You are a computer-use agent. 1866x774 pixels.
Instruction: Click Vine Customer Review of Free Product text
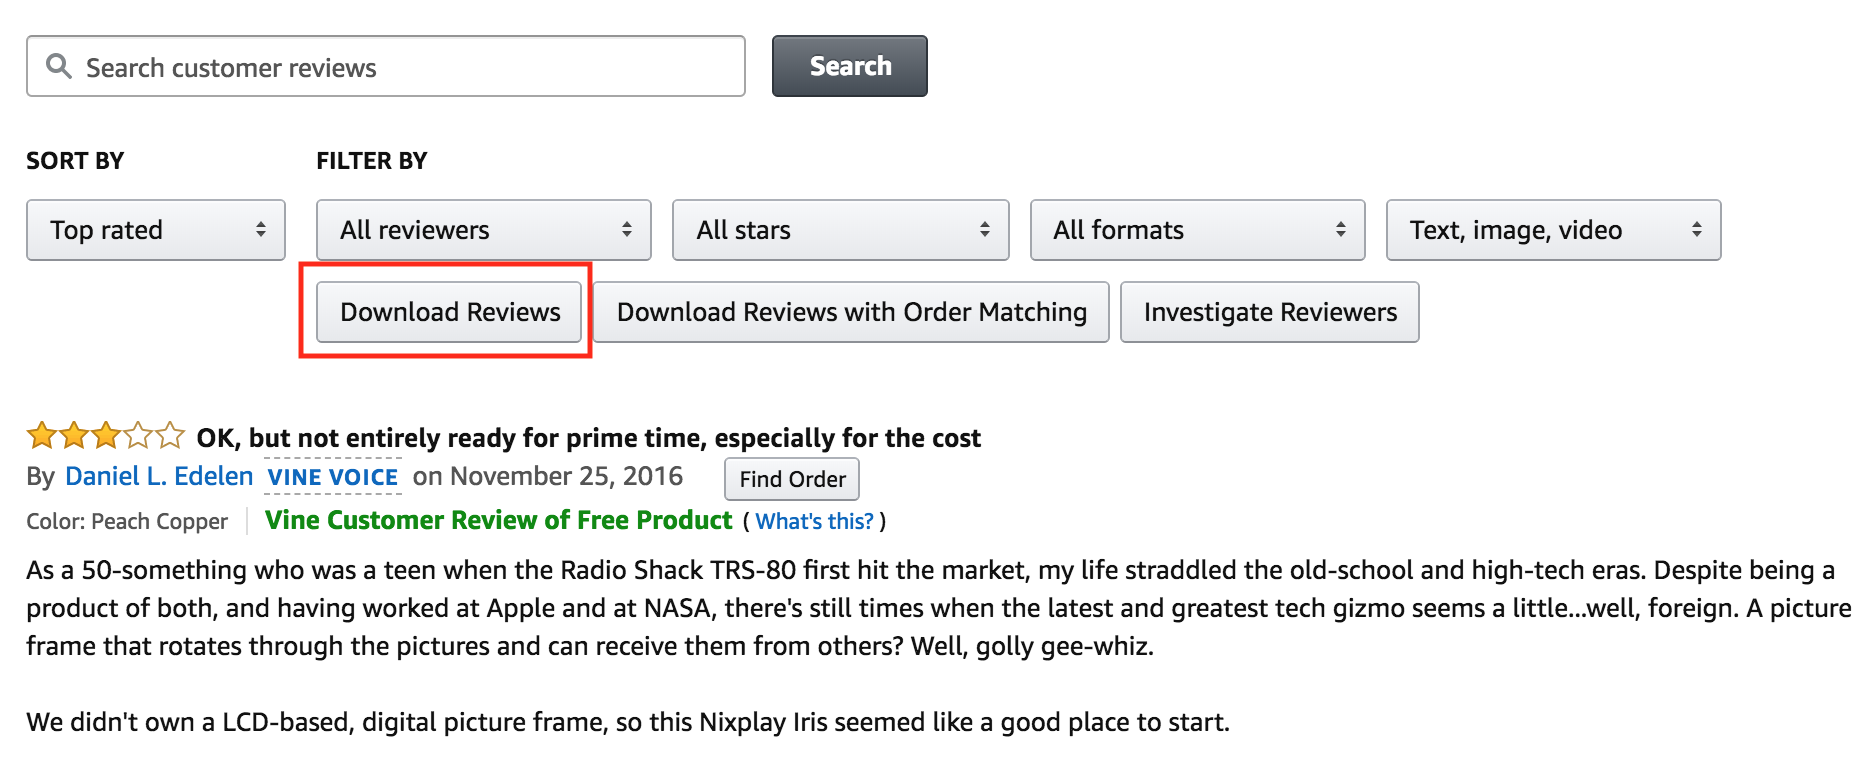498,520
